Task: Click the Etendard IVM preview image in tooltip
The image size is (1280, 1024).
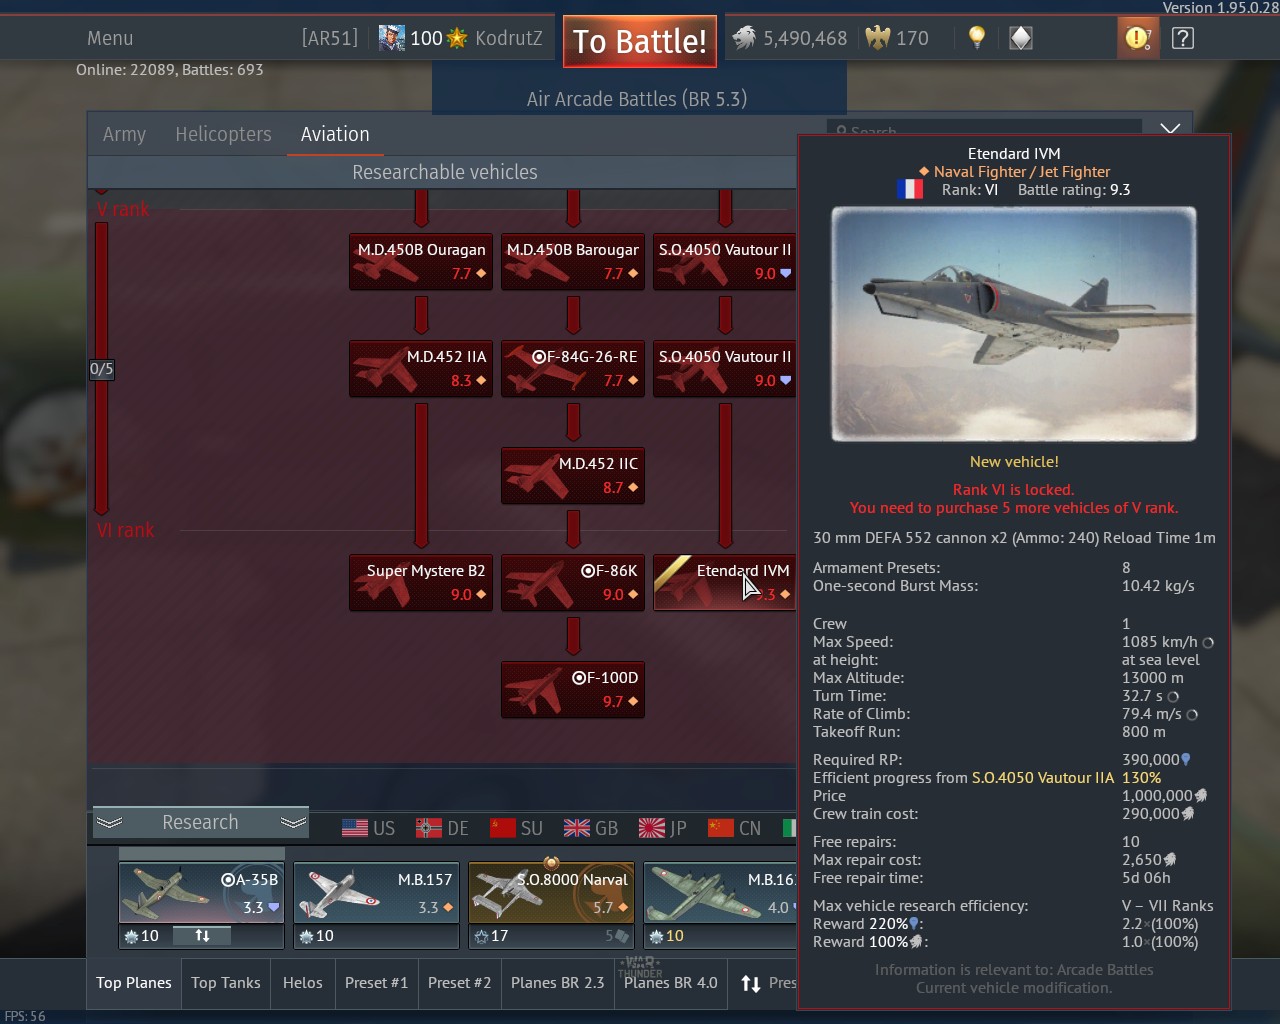Action: click(1014, 324)
